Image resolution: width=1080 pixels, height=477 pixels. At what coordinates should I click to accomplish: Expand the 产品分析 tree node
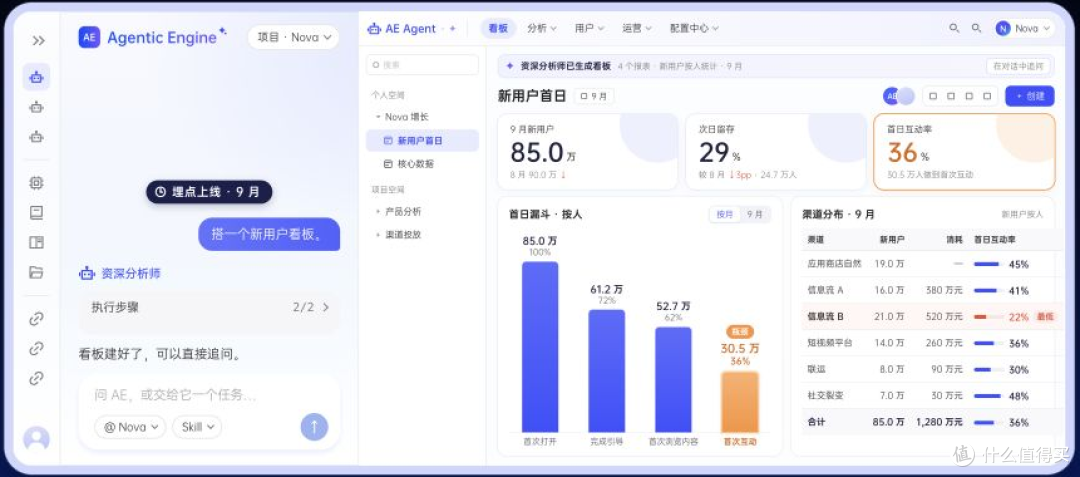tap(378, 211)
